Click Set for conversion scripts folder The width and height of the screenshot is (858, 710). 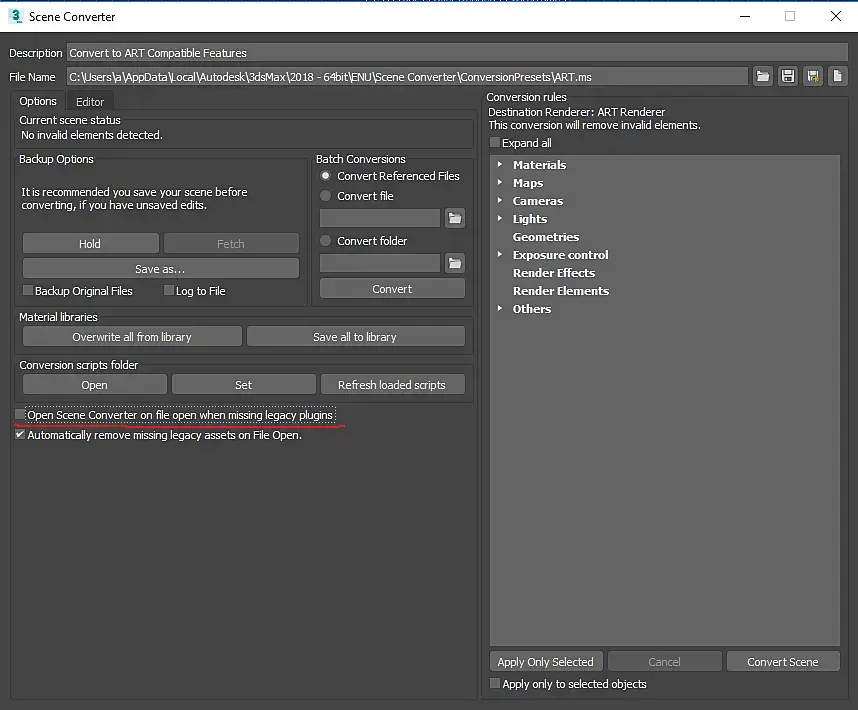click(x=244, y=385)
